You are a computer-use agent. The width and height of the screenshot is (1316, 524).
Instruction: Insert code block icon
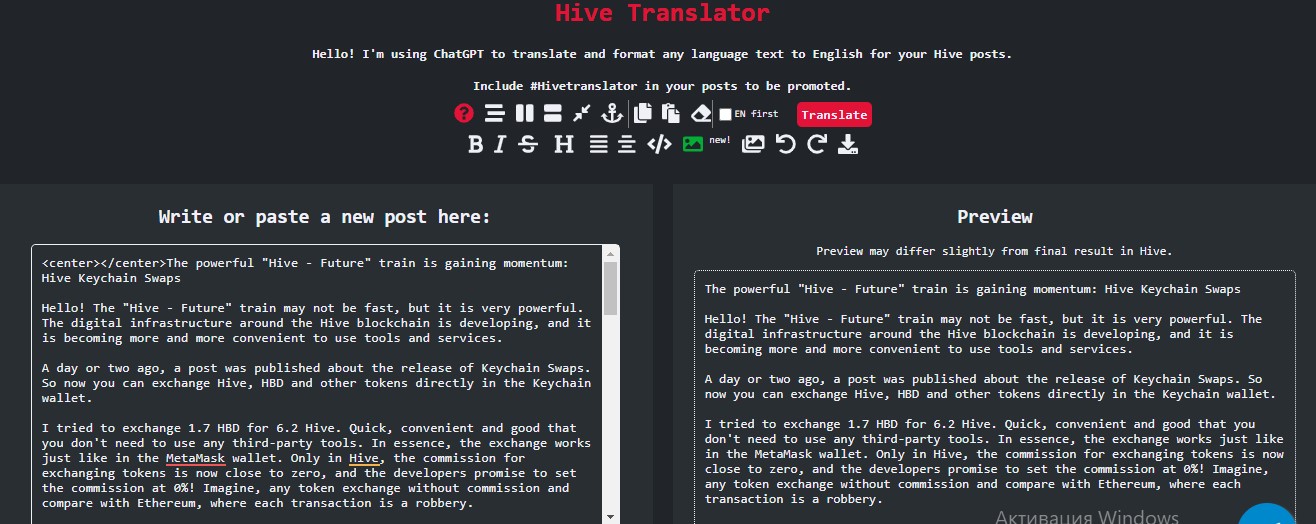659,144
